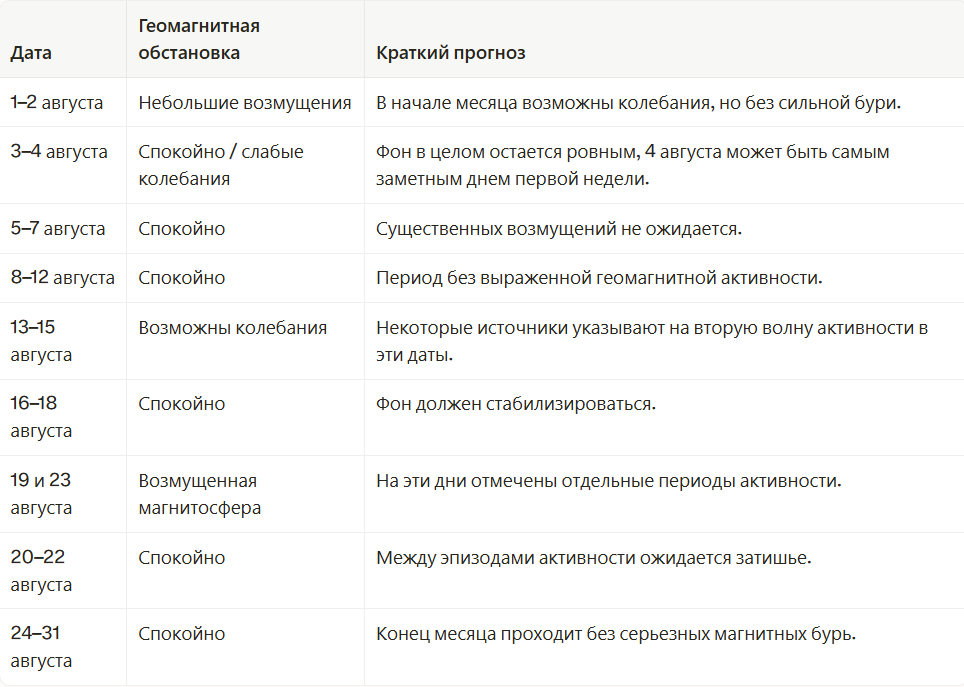Image resolution: width=964 pixels, height=687 pixels.
Task: Select the 'Геомагнитная обстановка' column header
Action: point(199,39)
